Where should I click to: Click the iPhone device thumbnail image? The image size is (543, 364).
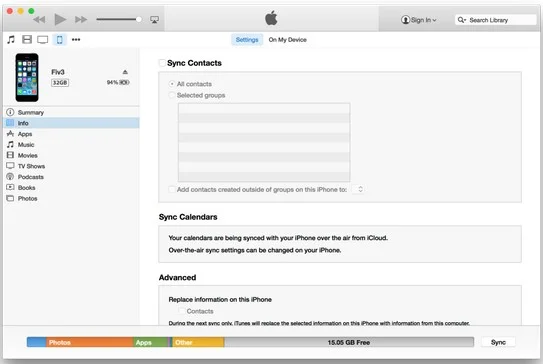point(27,77)
